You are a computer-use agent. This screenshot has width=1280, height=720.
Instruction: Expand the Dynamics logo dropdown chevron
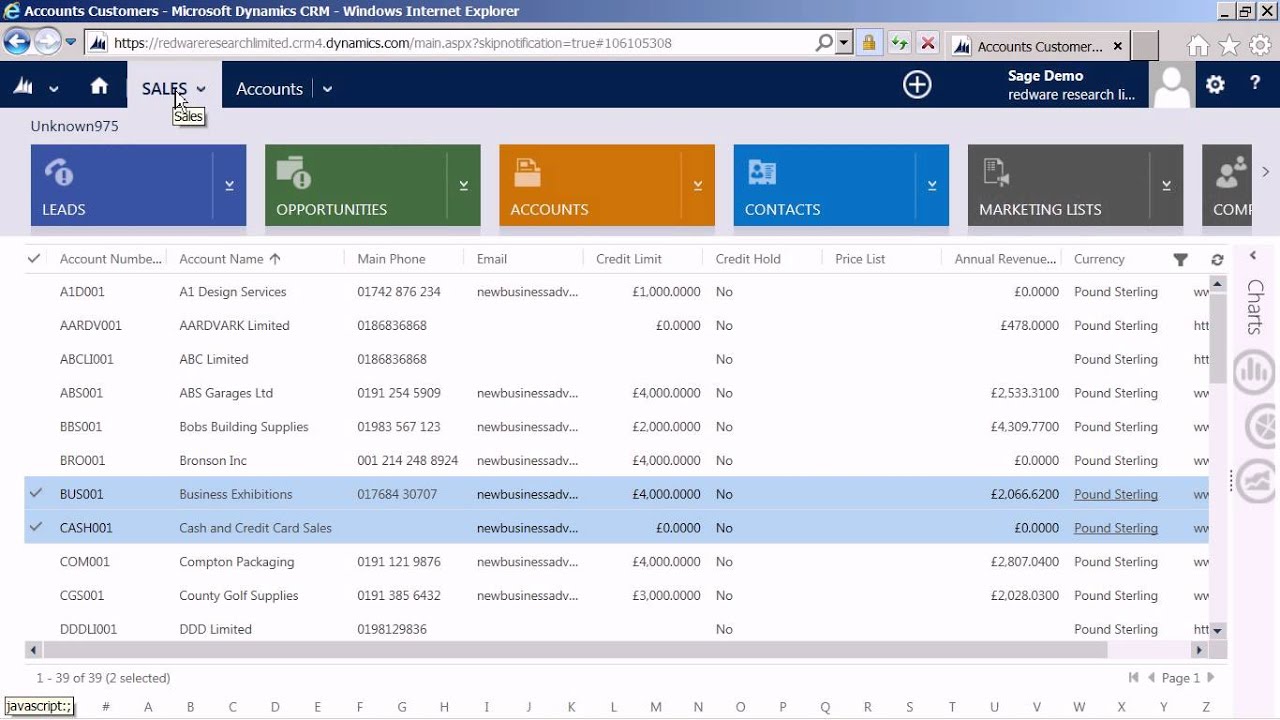pos(54,89)
